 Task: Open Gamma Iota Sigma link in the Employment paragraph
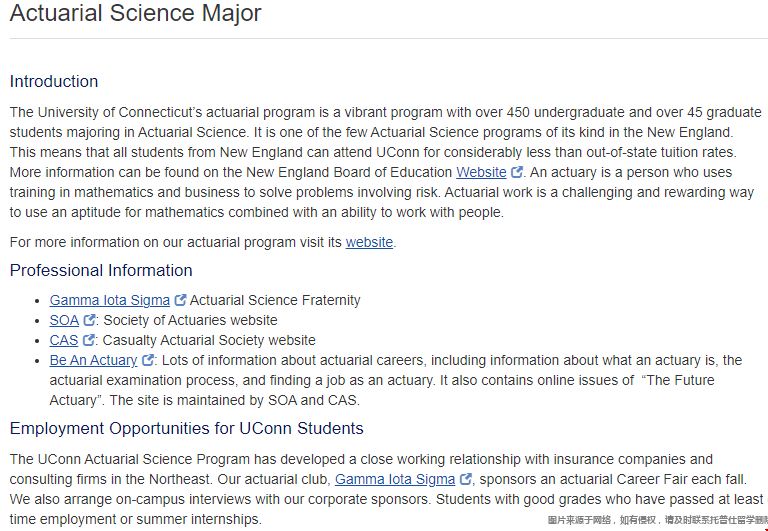(395, 479)
